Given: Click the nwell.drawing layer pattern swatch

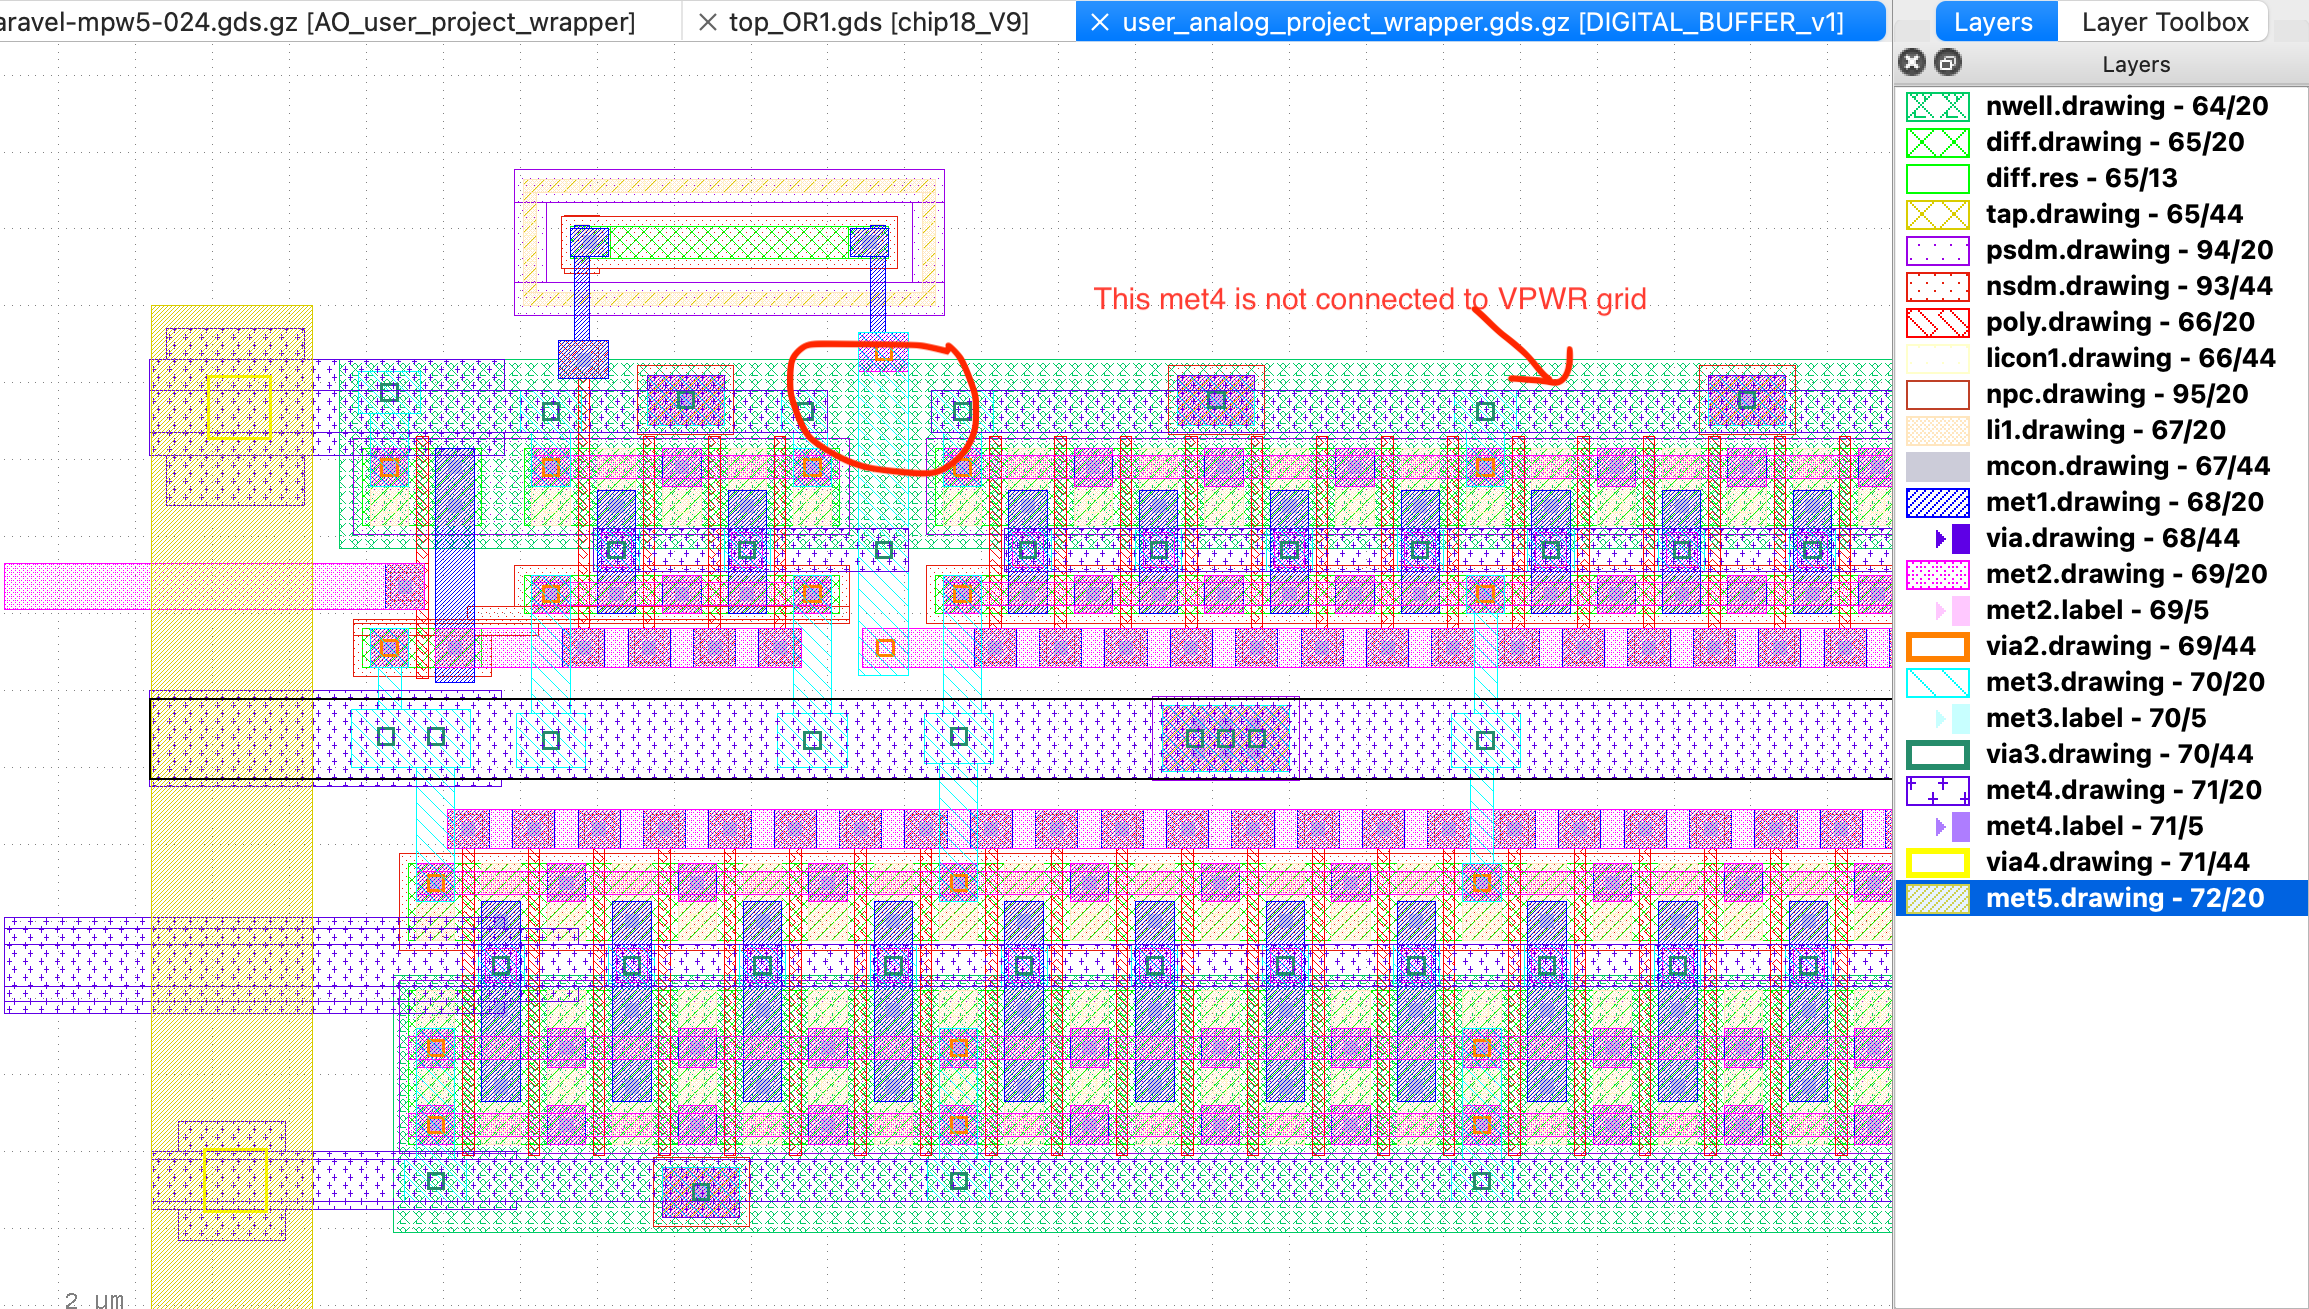Looking at the screenshot, I should 1937,106.
